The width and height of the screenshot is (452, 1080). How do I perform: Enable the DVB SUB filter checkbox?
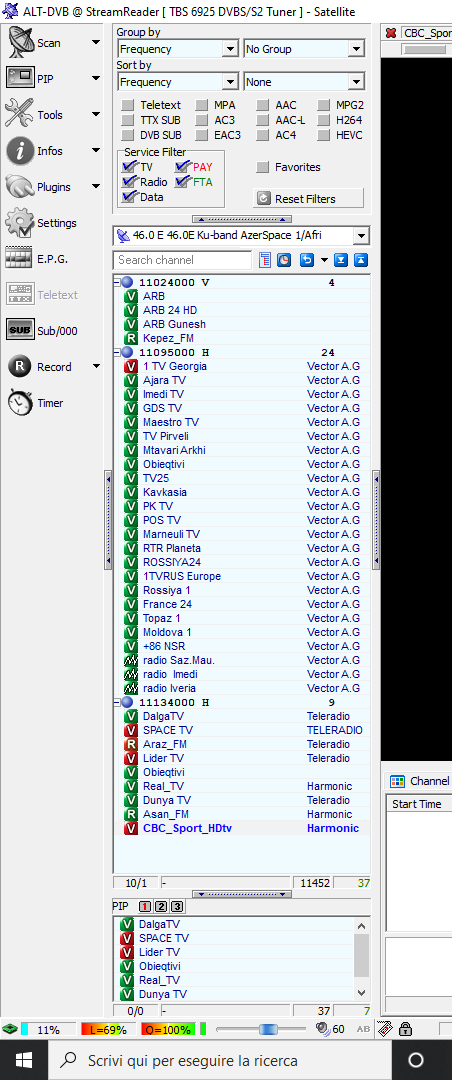coord(127,135)
